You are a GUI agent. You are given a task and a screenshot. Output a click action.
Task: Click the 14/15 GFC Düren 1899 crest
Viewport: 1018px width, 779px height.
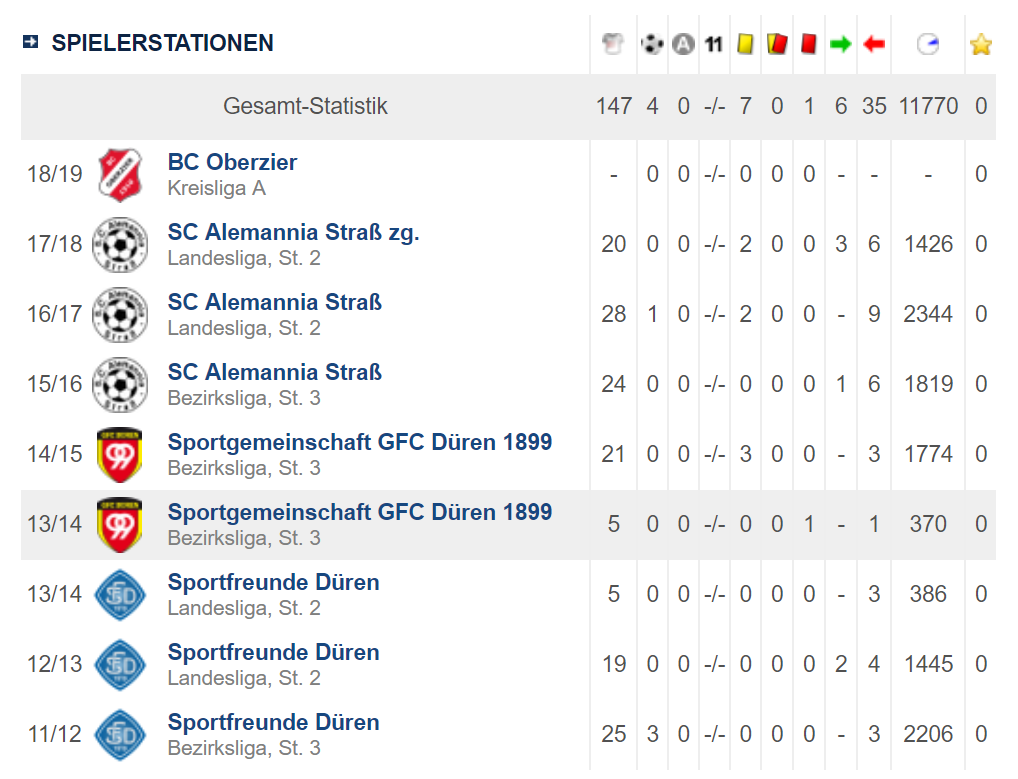(x=120, y=454)
